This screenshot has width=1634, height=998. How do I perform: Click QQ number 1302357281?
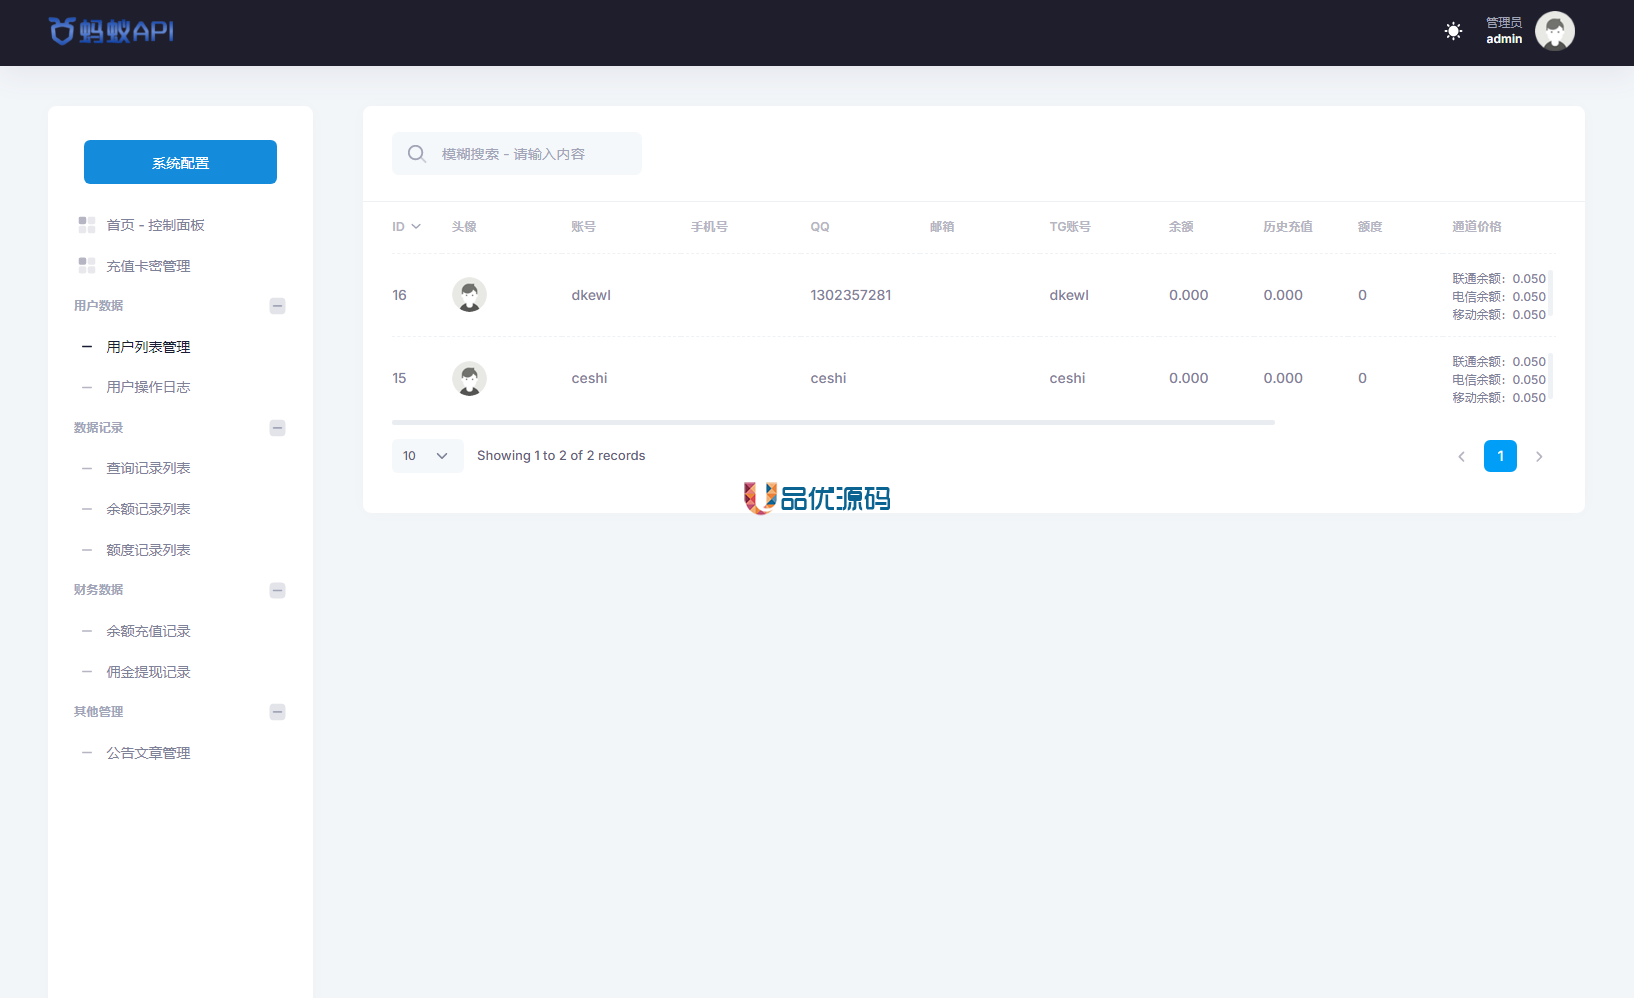click(x=851, y=295)
